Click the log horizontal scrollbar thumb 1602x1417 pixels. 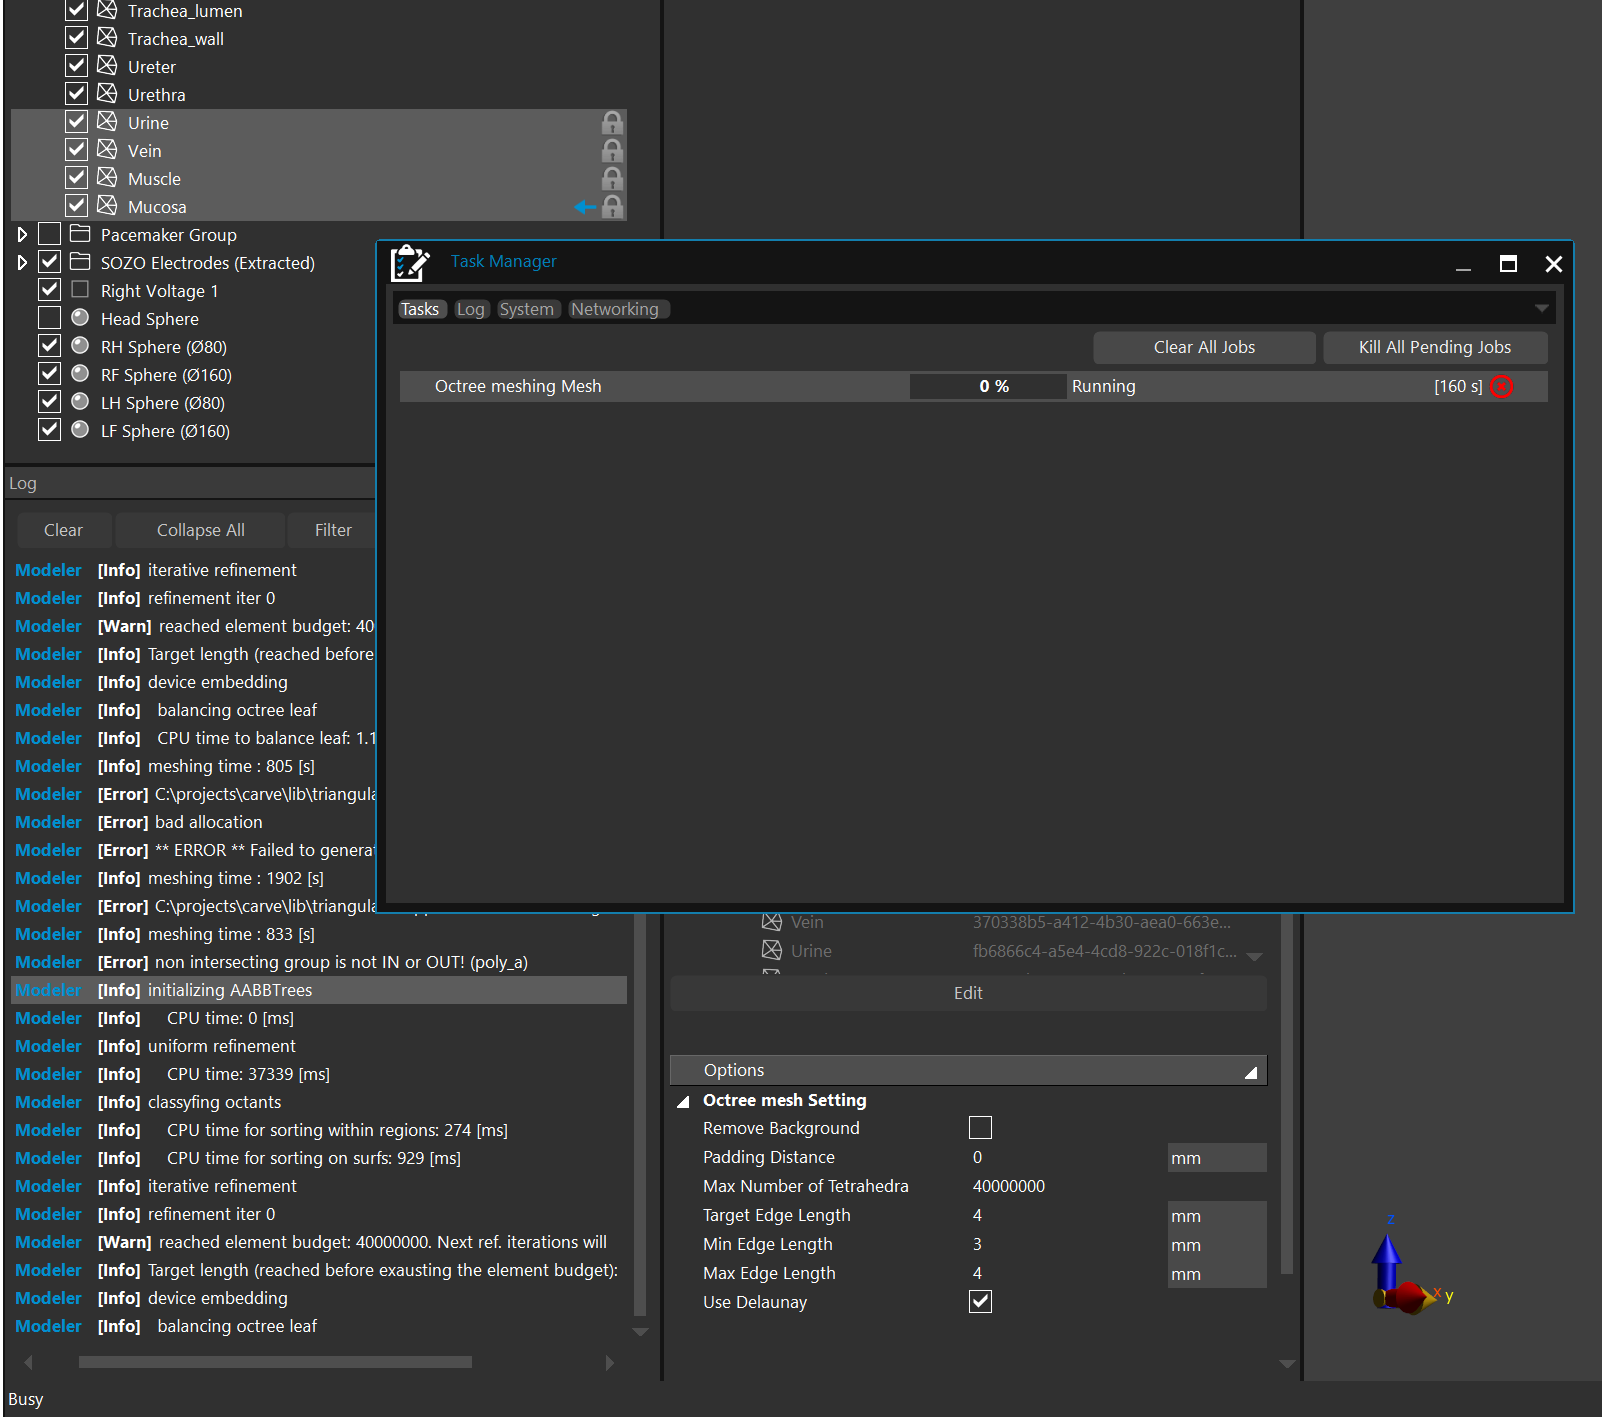click(275, 1362)
